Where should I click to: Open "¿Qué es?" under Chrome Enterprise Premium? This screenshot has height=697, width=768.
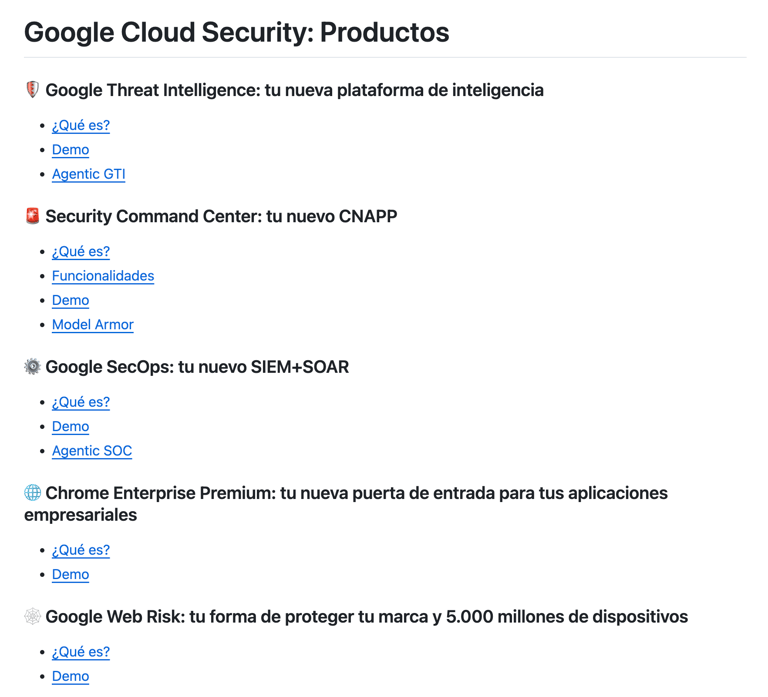[x=80, y=550]
